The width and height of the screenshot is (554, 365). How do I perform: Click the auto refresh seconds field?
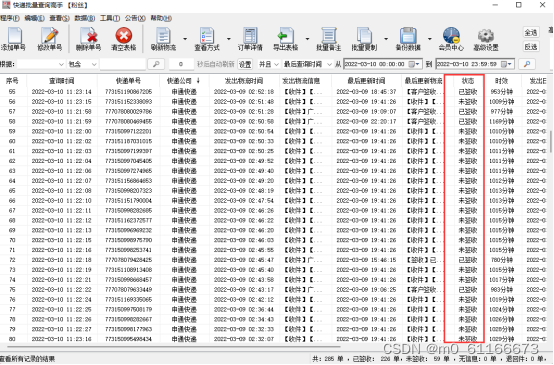(181, 64)
